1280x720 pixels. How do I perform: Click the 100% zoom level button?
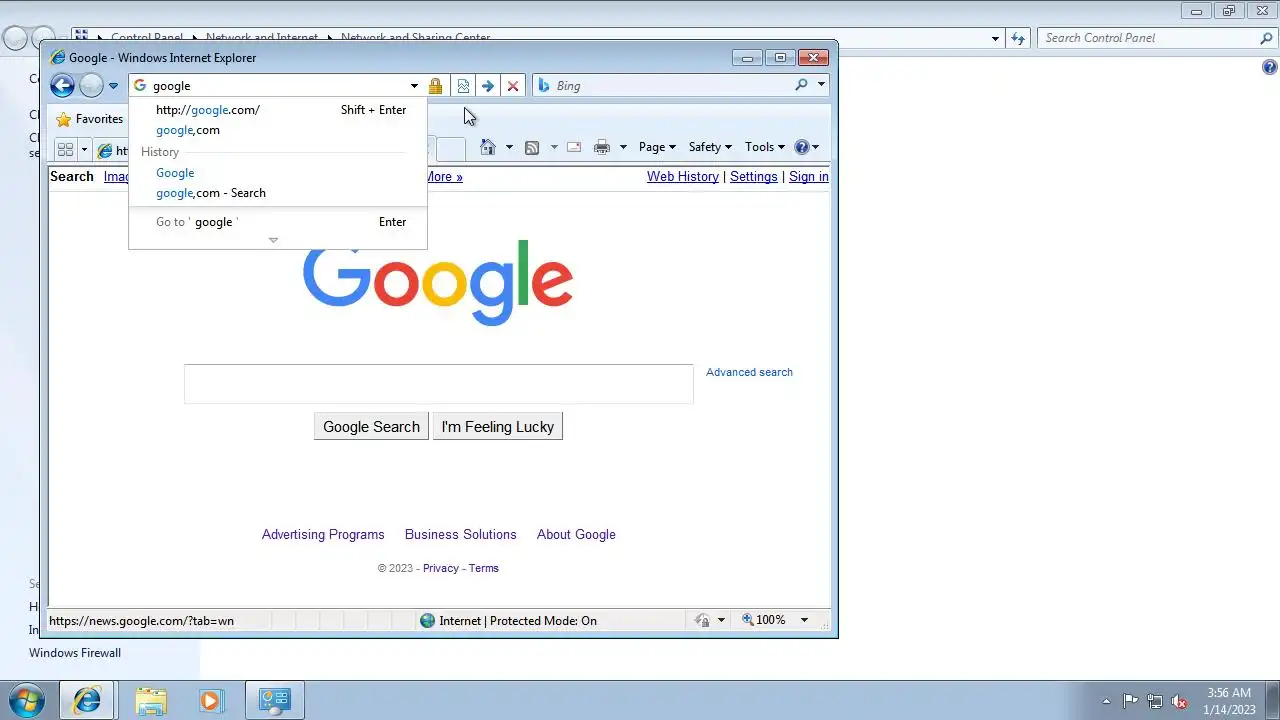(x=764, y=621)
